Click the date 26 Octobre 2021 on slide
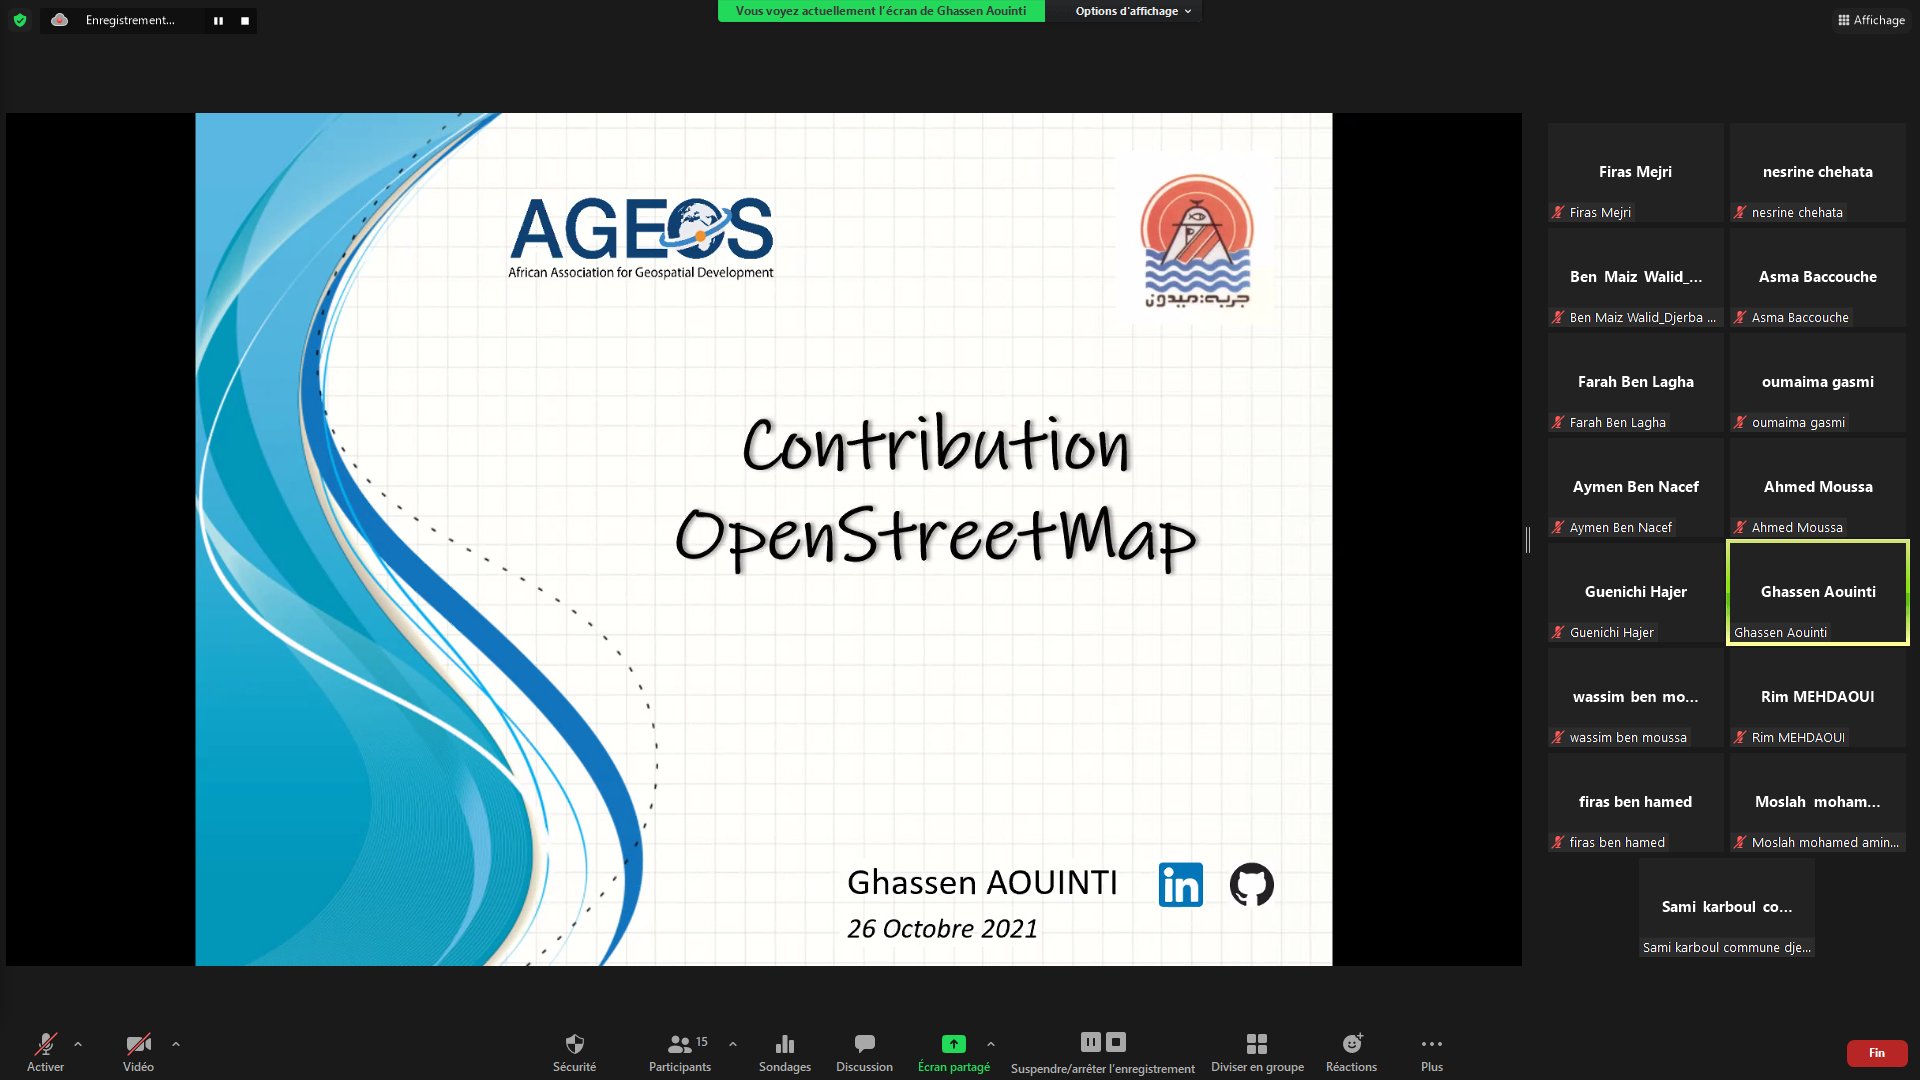1920x1080 pixels. 942,929
